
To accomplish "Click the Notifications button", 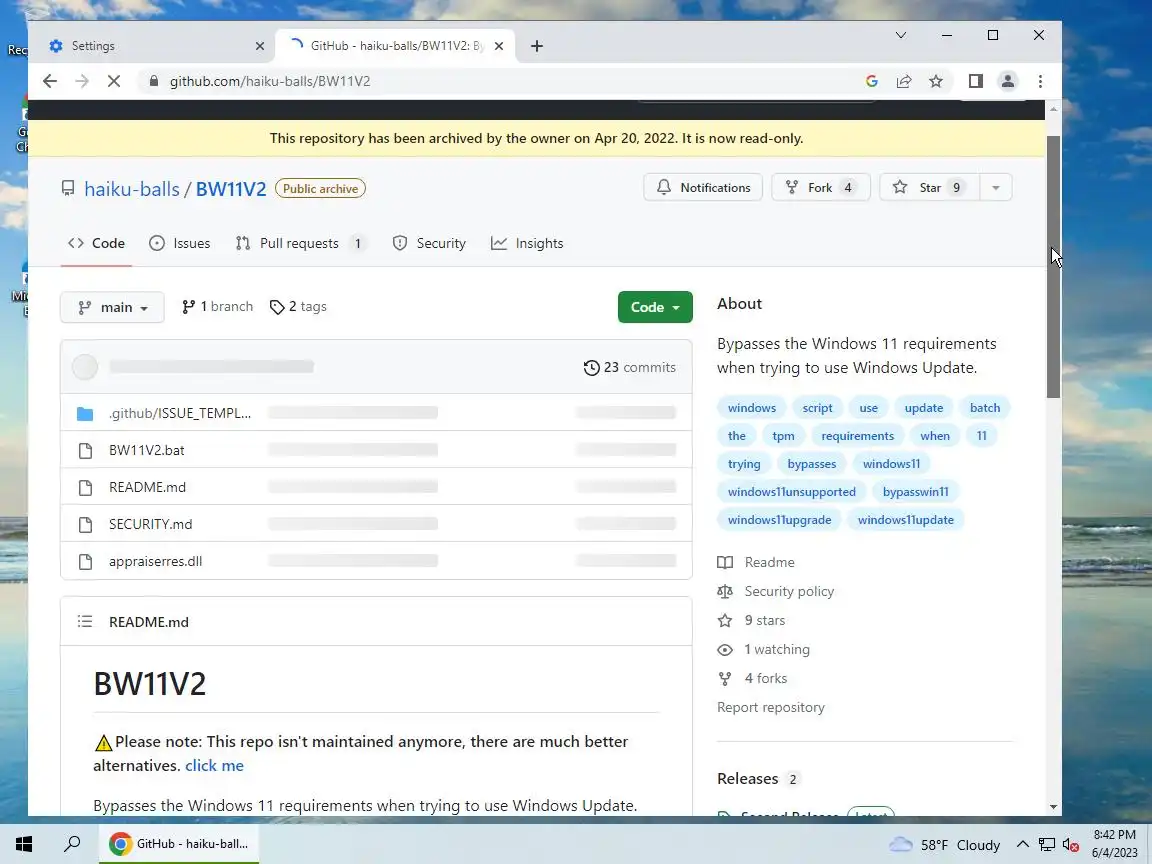I will click(703, 187).
